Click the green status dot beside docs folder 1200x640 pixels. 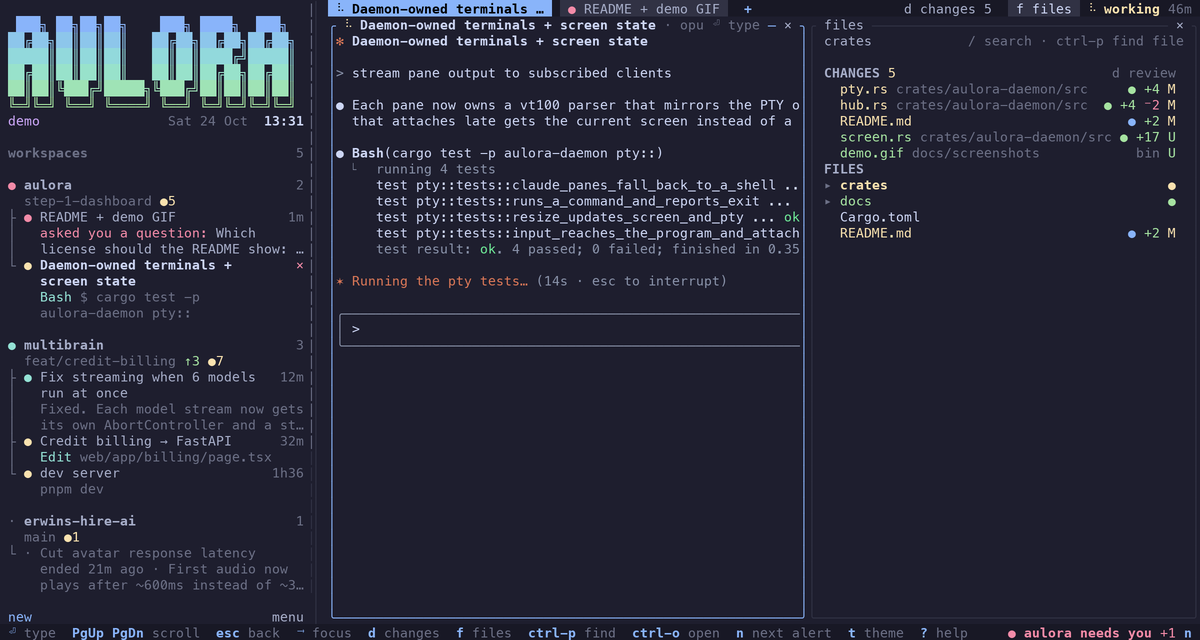pos(1171,201)
